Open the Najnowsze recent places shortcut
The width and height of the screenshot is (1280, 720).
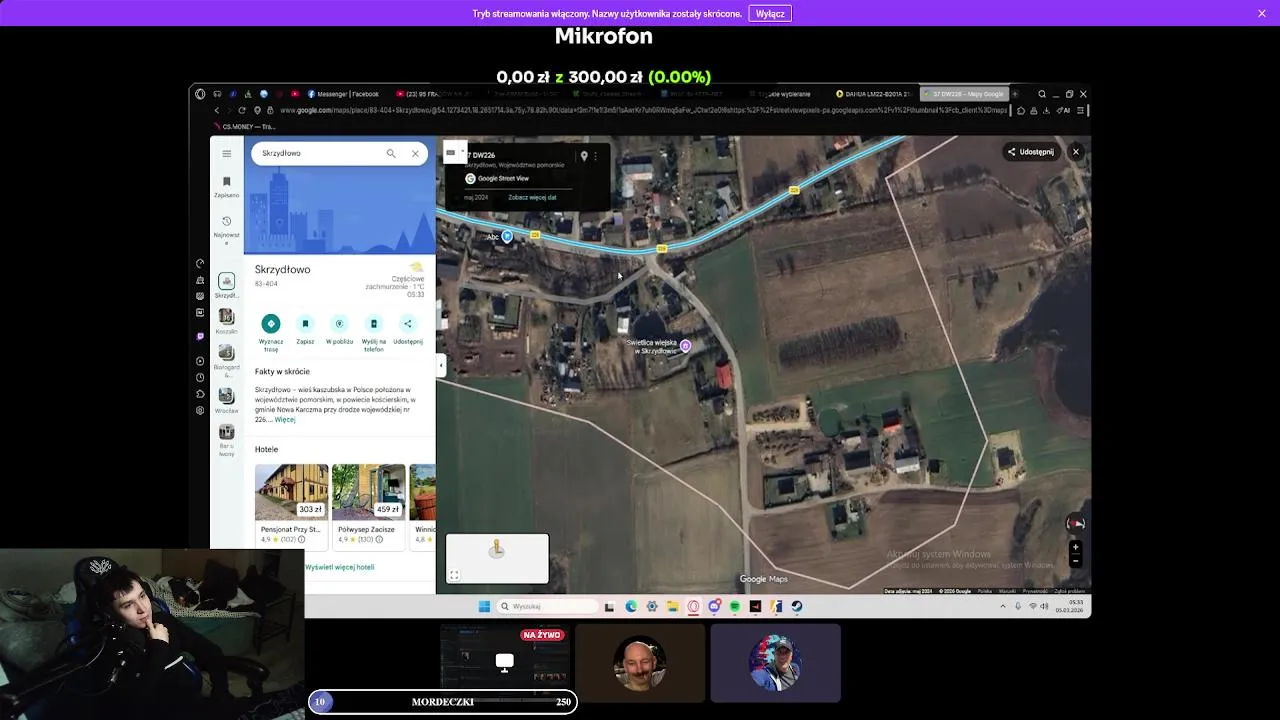pyautogui.click(x=227, y=230)
